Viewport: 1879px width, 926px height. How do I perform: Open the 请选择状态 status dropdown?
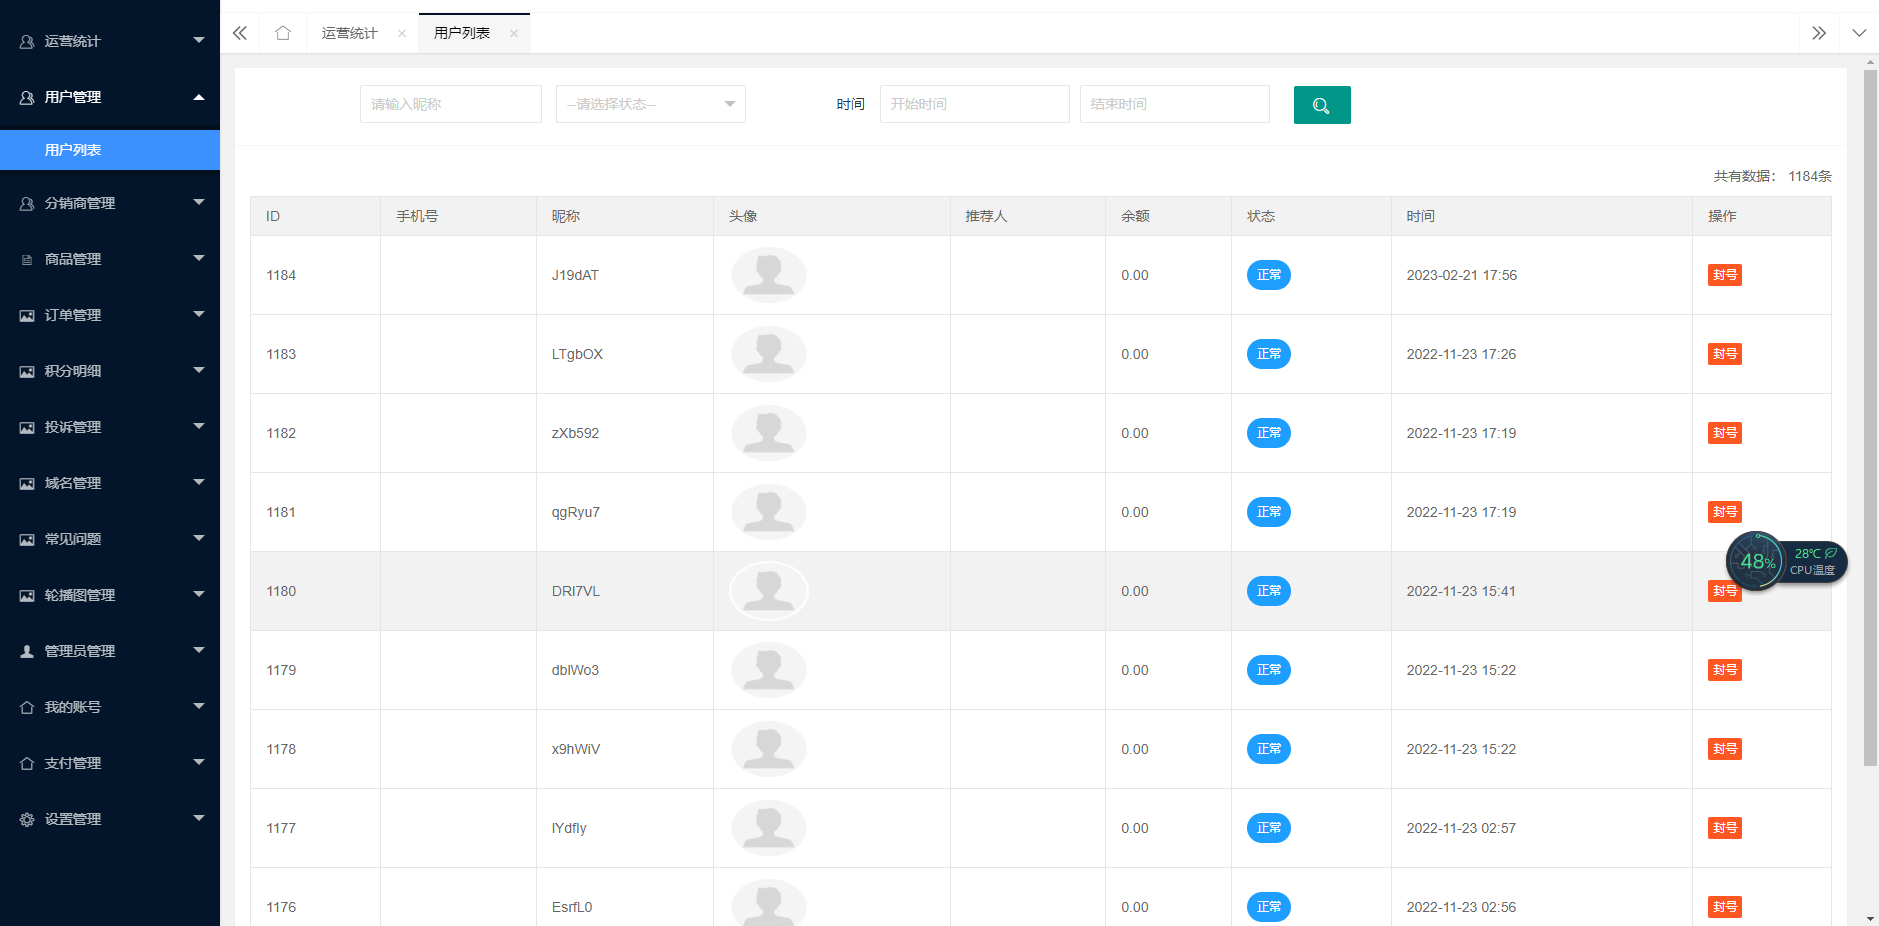(651, 104)
